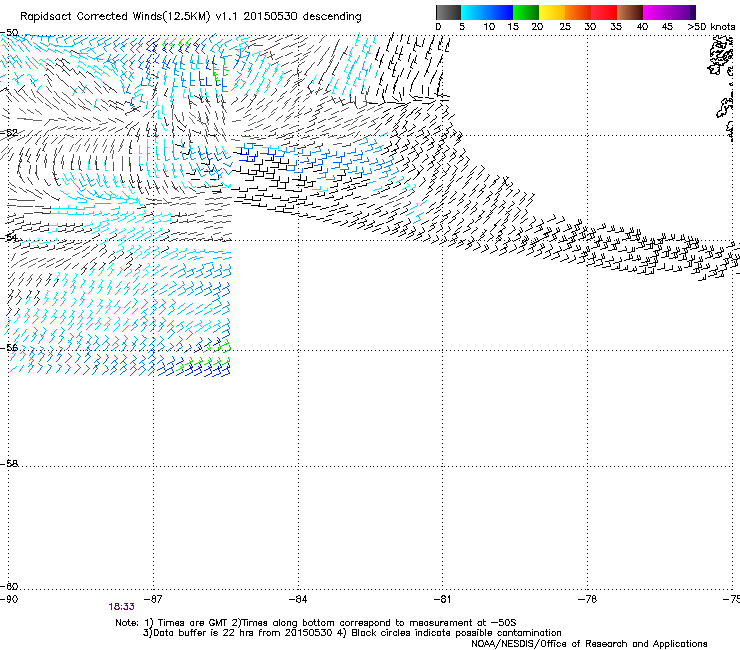
Task: Click the legend value '10'
Action: pyautogui.click(x=489, y=27)
